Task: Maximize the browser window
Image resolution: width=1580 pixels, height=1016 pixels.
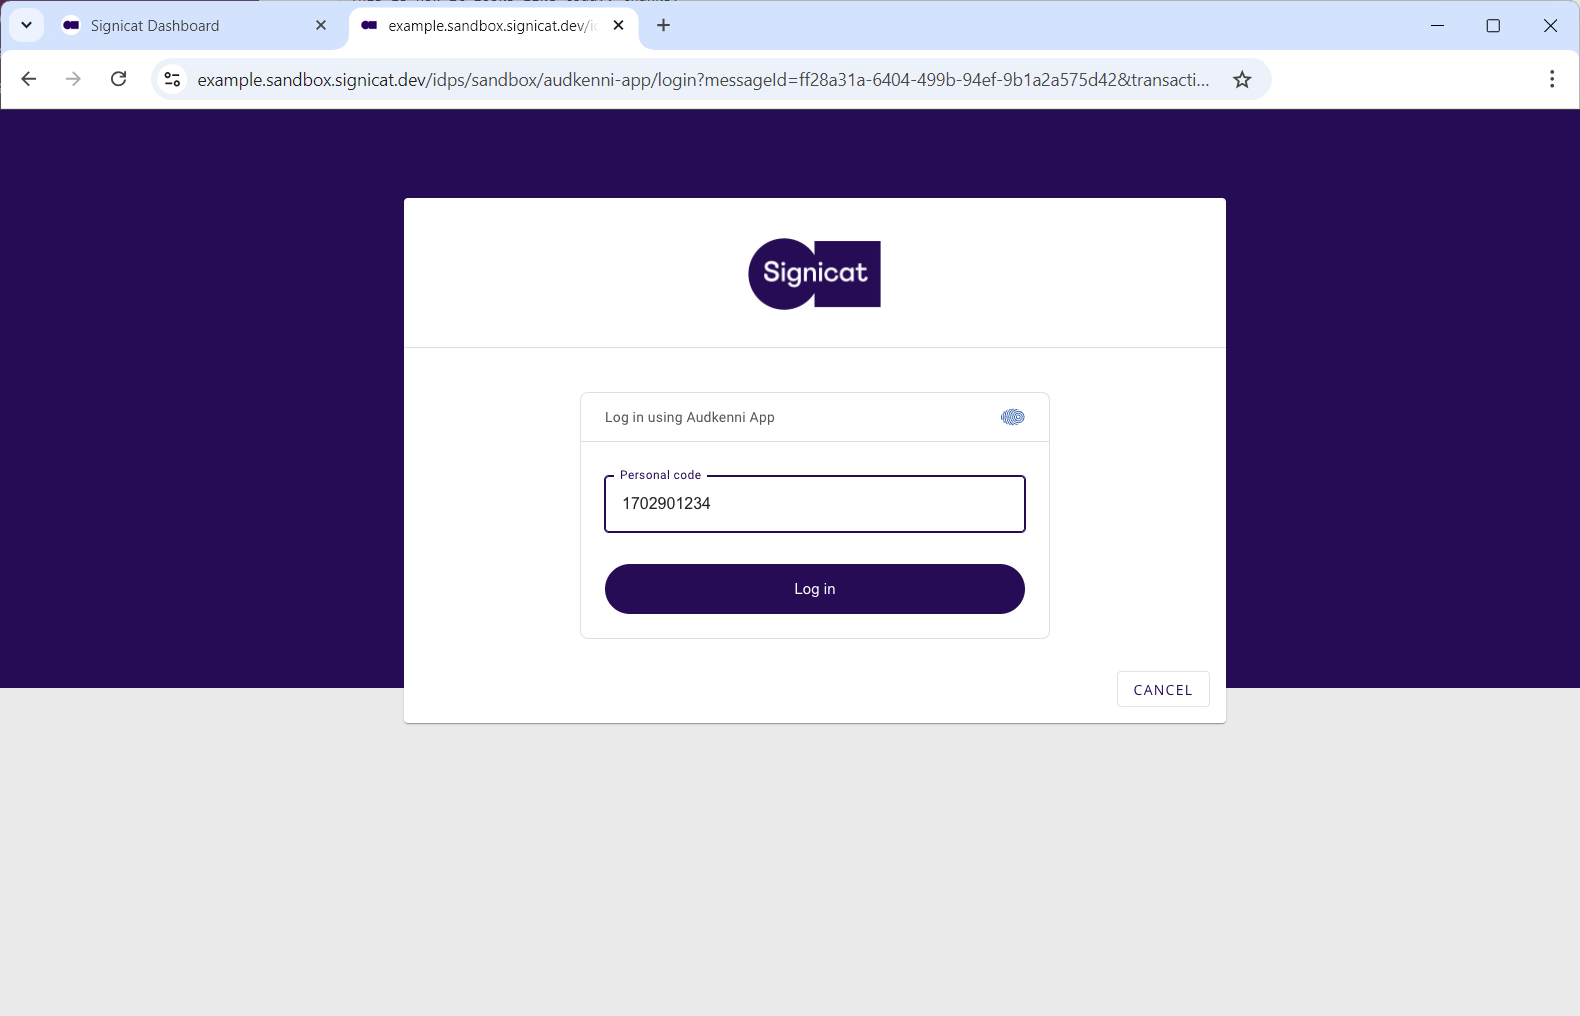Action: coord(1493,25)
